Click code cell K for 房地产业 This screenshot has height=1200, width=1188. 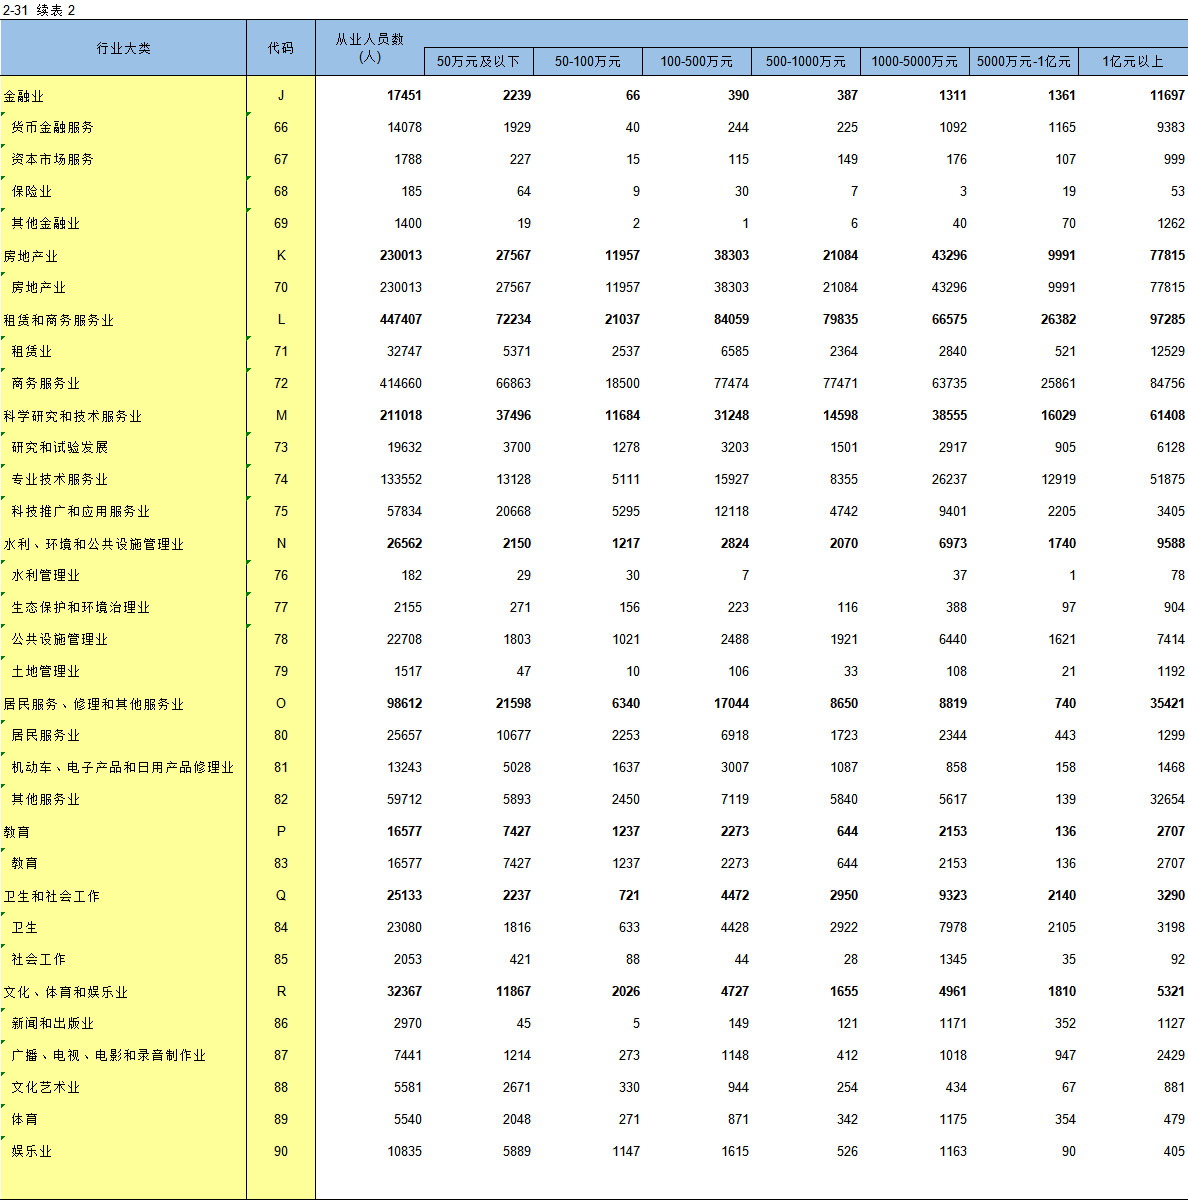(x=281, y=256)
